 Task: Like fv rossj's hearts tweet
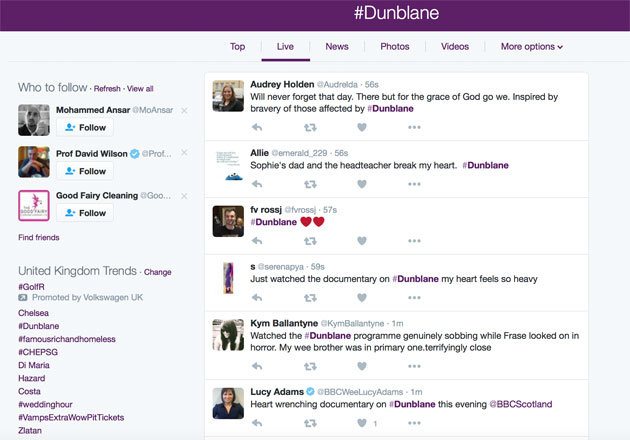pos(362,241)
